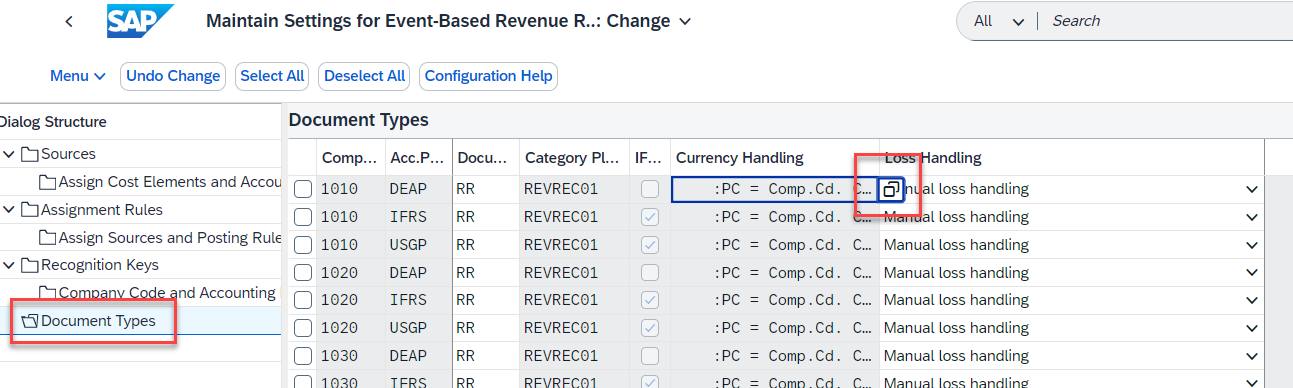
Task: Select the Recognition Keys node label
Action: 99,265
